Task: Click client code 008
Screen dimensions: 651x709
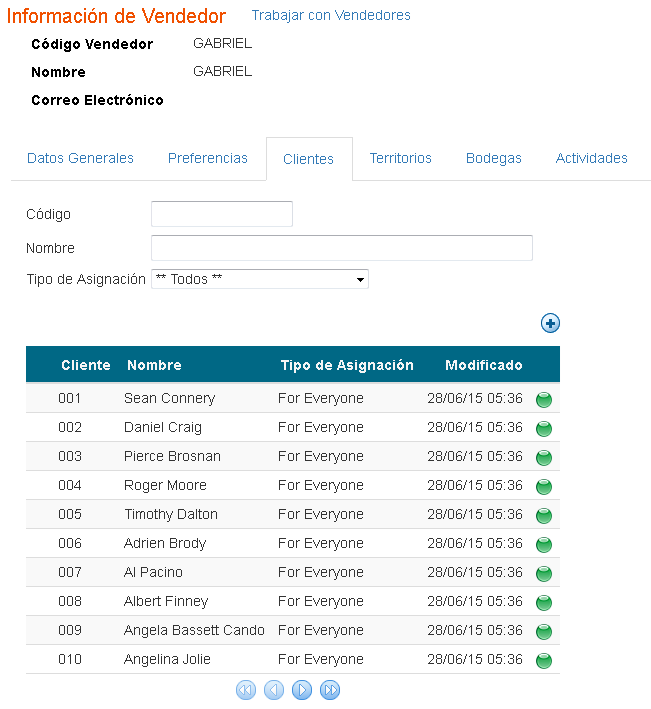Action: 70,601
